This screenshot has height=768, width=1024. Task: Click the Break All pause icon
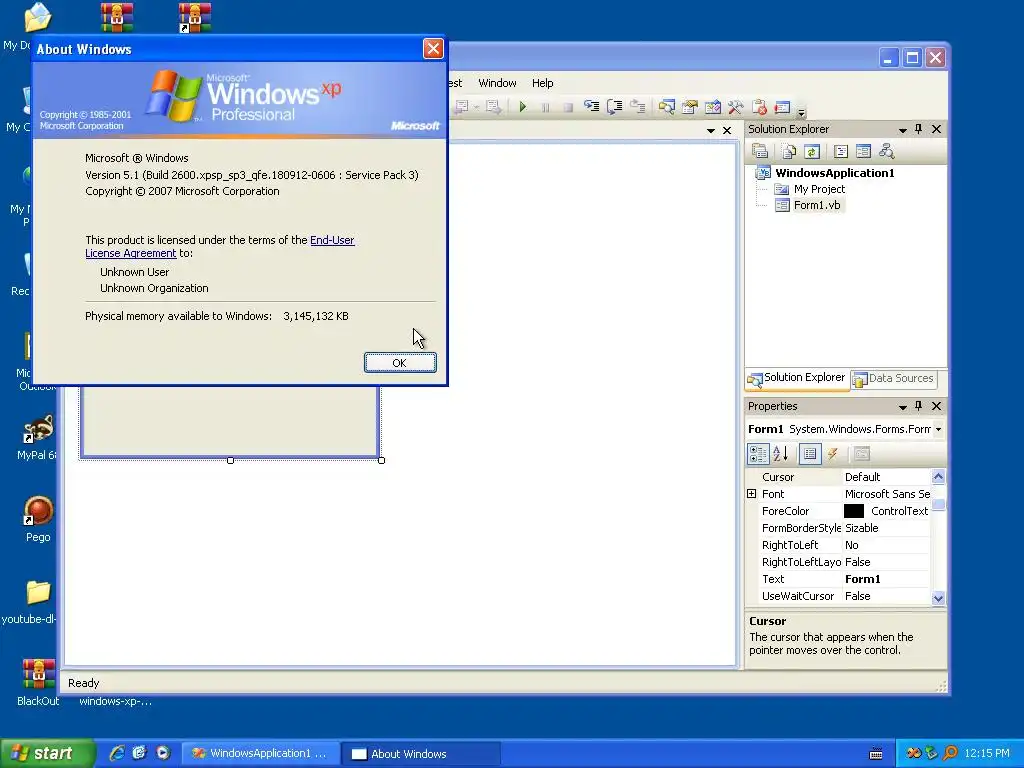[545, 107]
